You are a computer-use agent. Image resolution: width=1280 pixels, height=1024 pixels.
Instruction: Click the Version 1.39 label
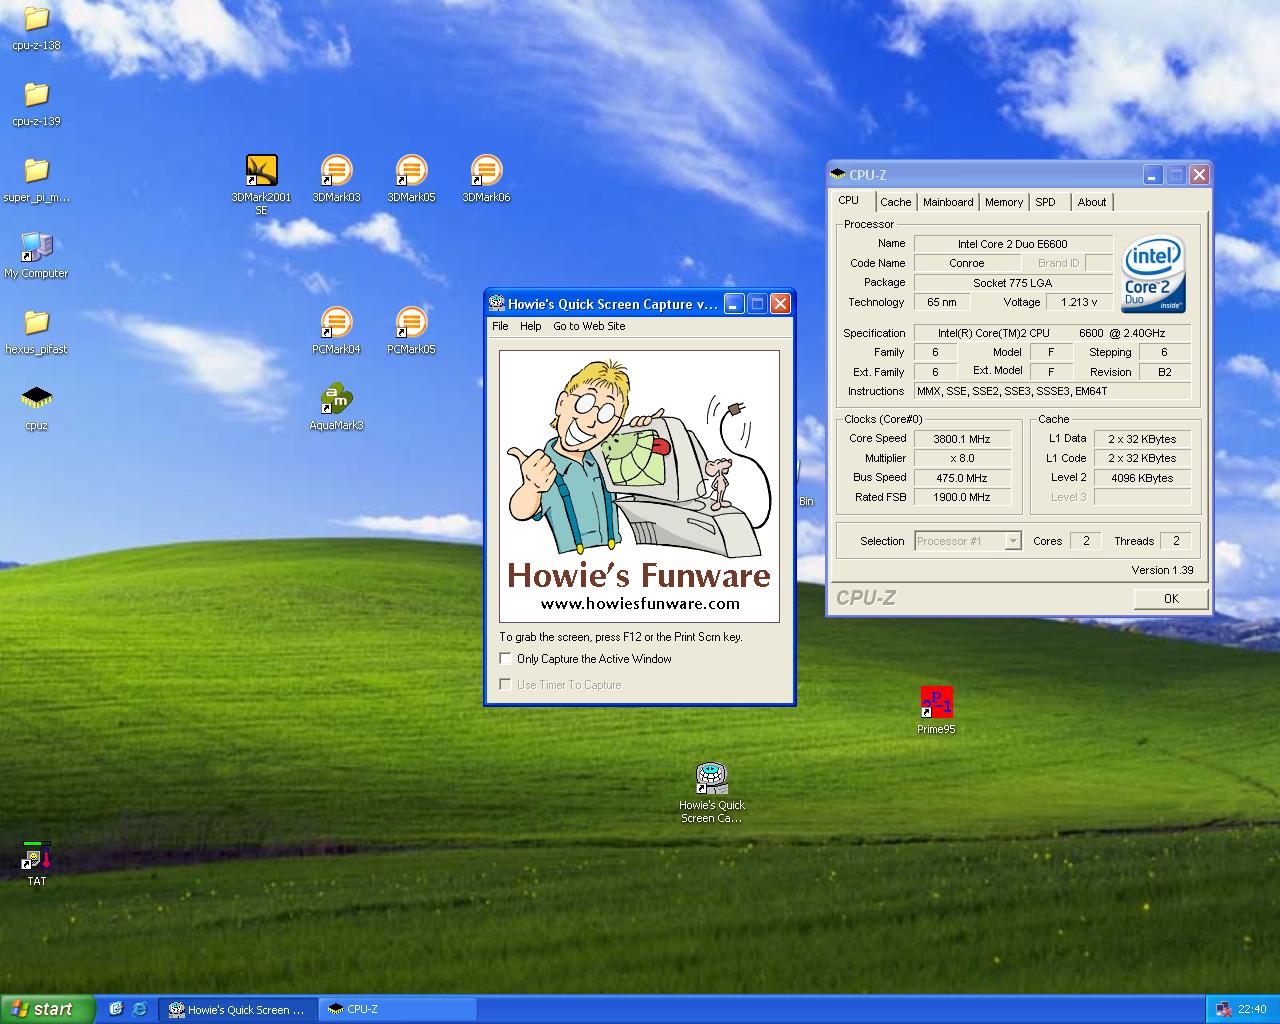(x=1162, y=570)
